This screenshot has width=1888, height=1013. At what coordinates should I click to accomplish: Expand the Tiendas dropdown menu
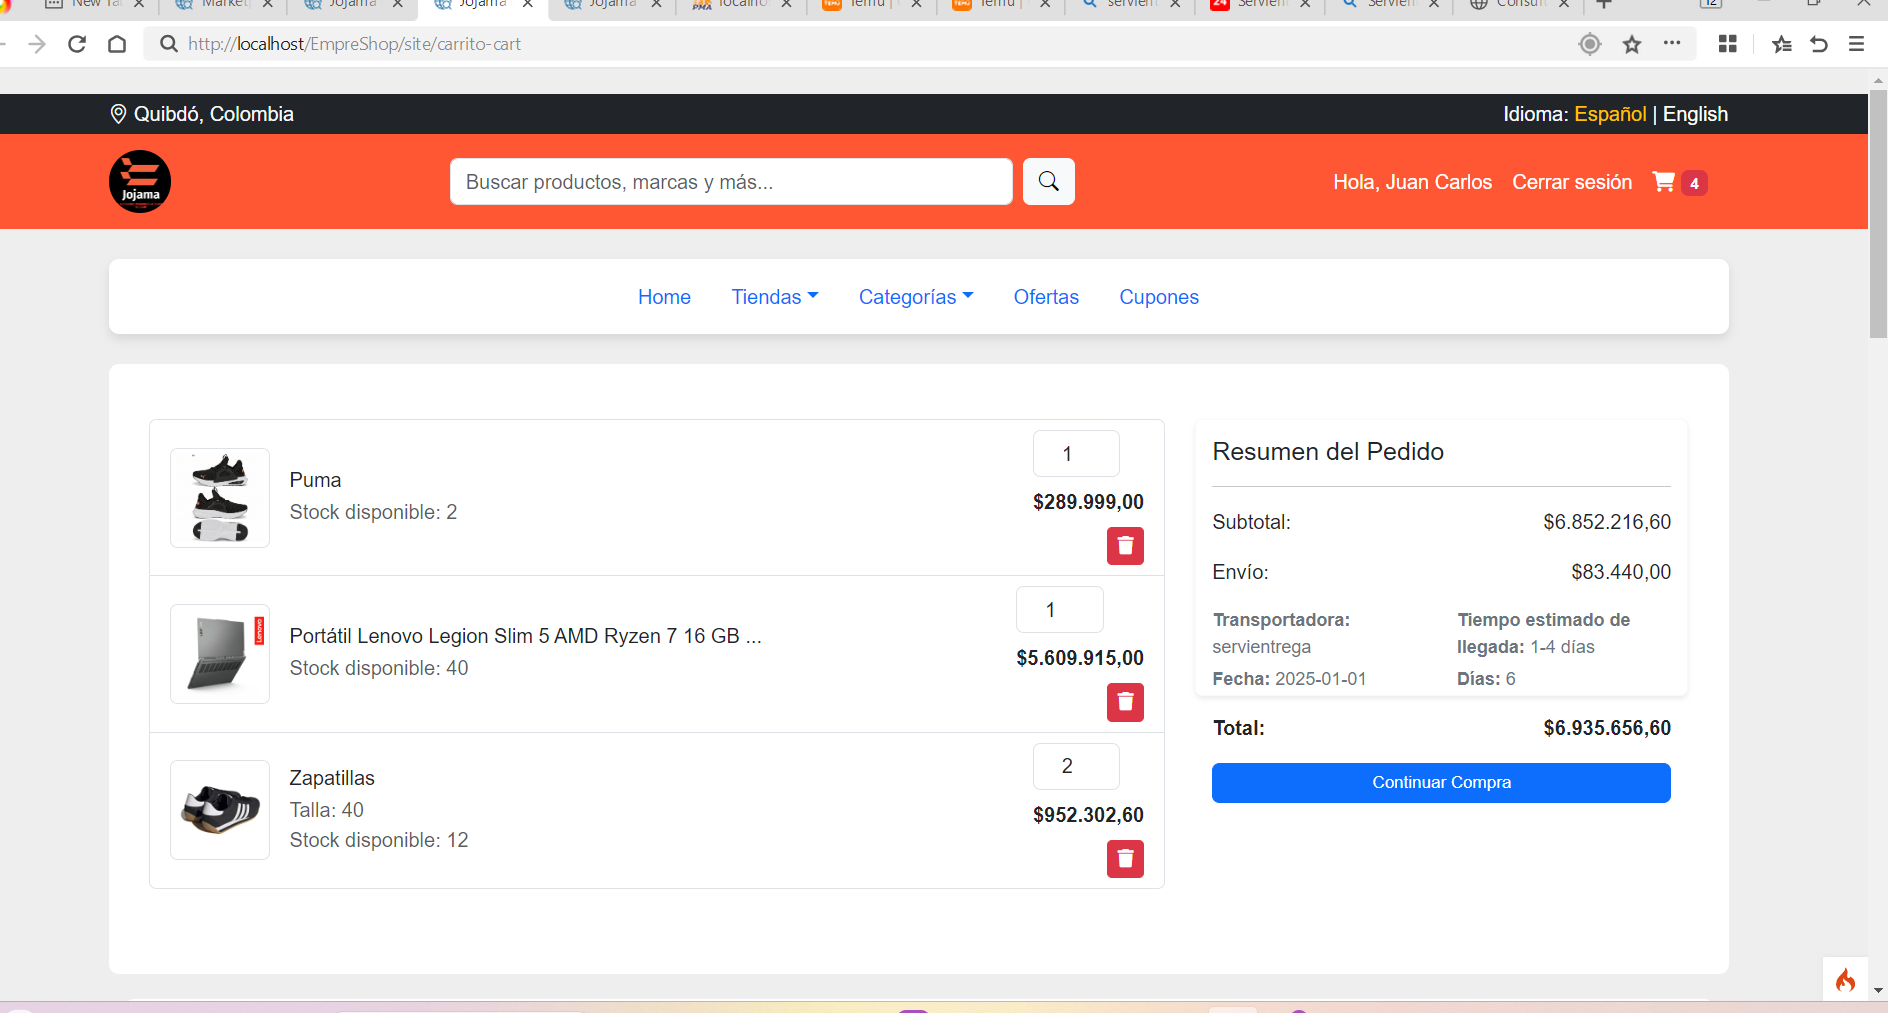[774, 297]
